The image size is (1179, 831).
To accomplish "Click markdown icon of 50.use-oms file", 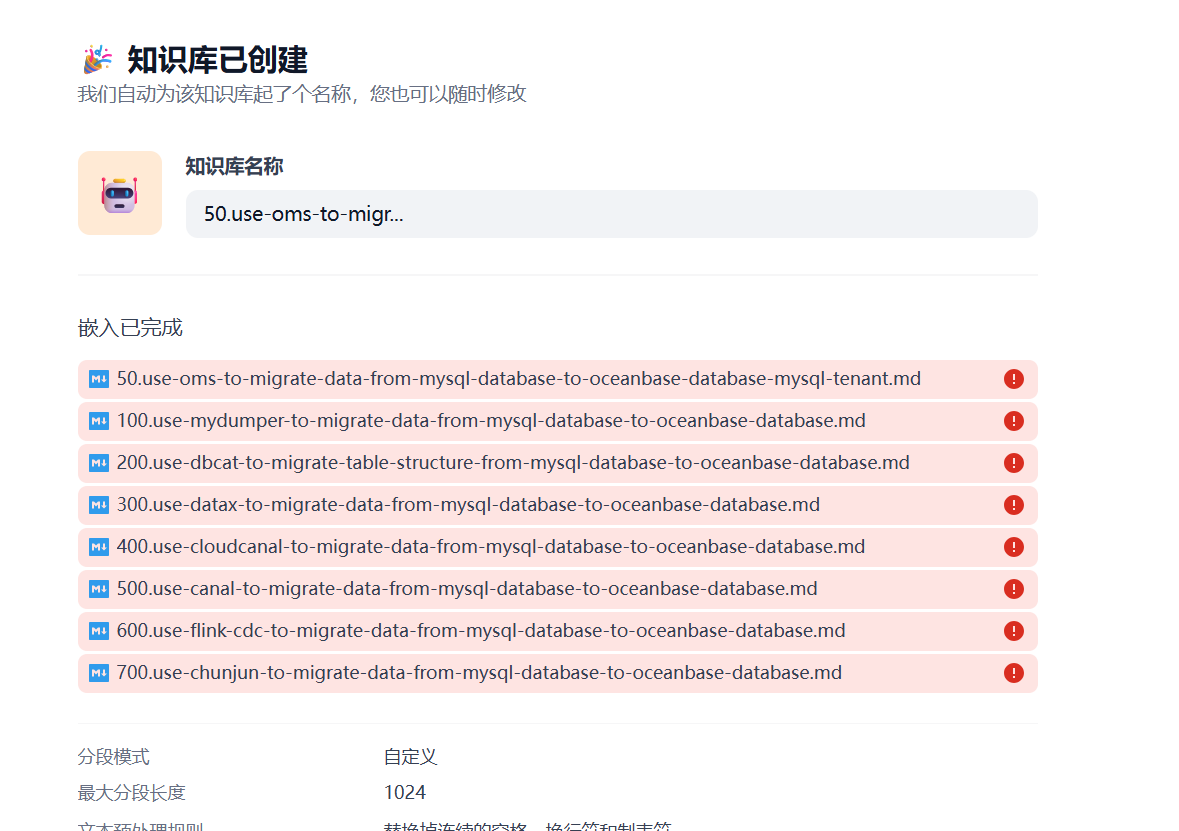I will point(99,379).
